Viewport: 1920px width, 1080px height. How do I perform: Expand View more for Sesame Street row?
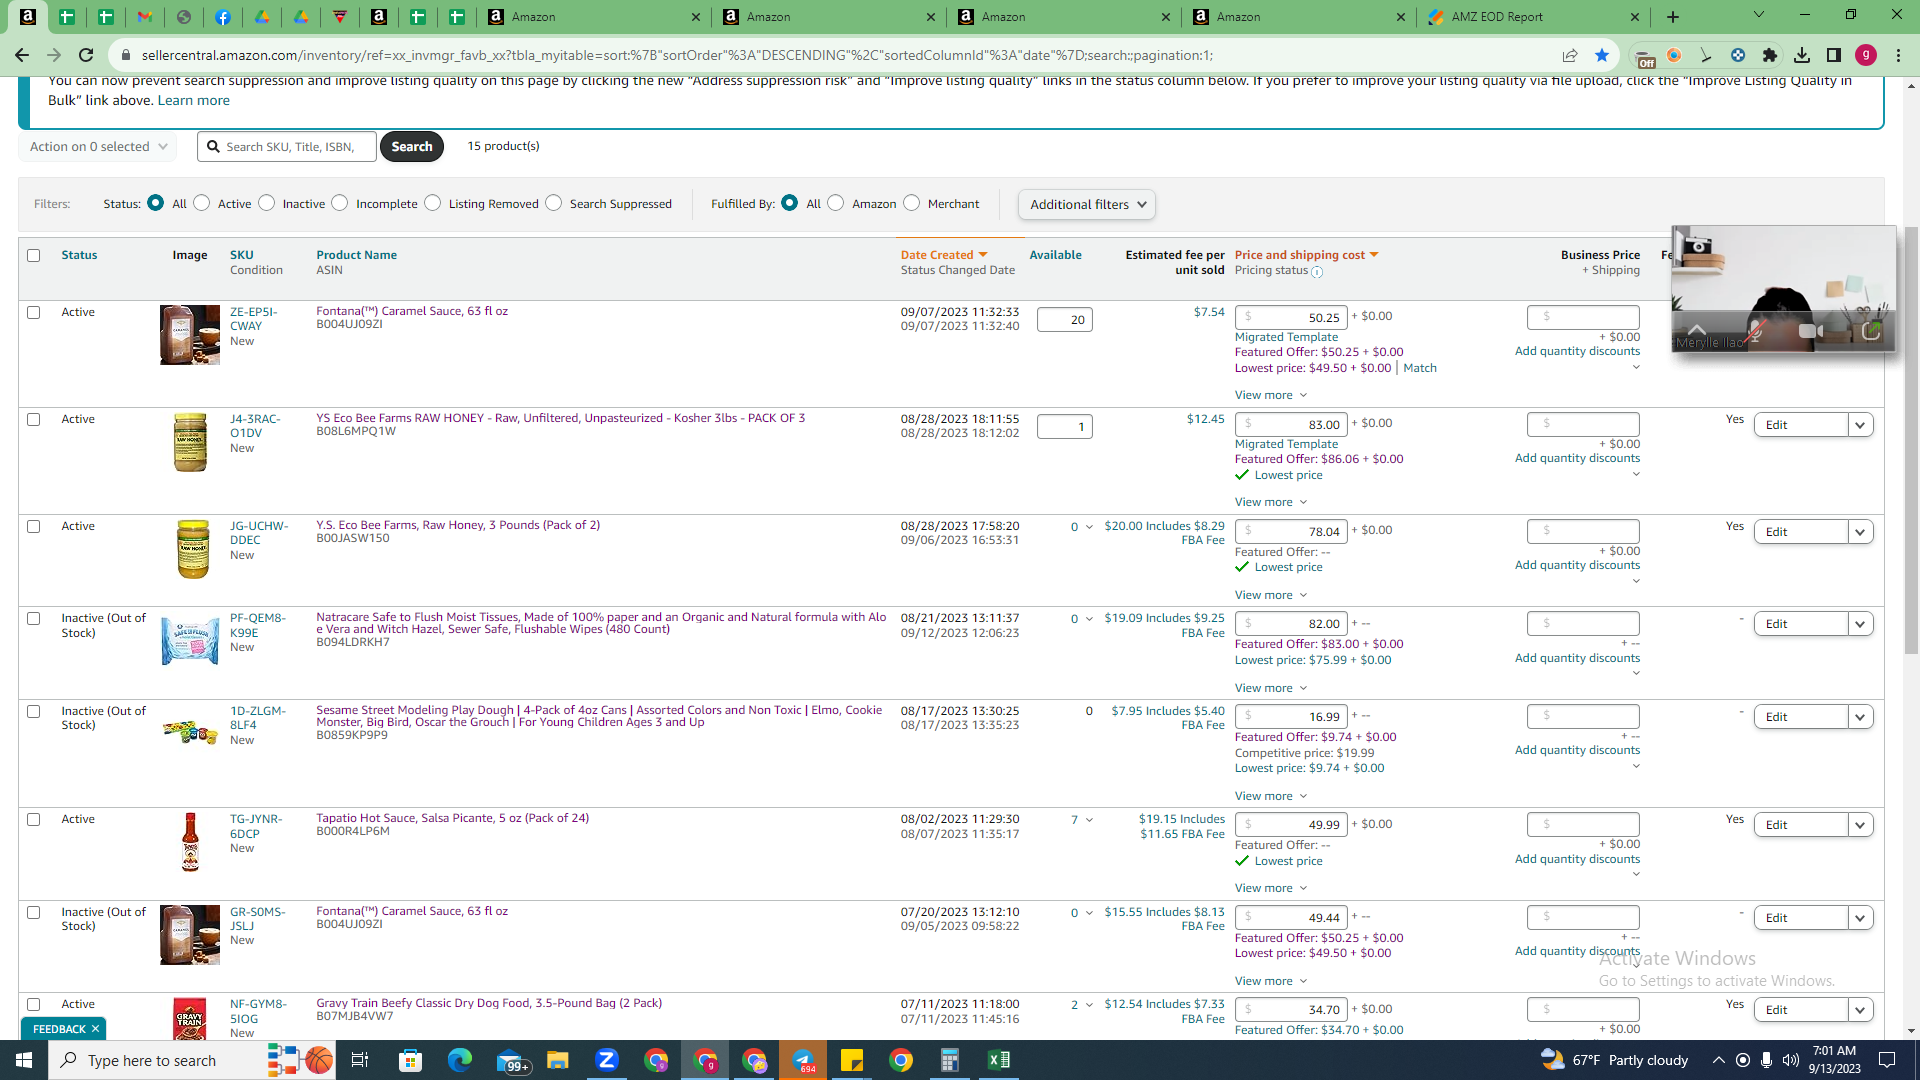[x=1271, y=796]
